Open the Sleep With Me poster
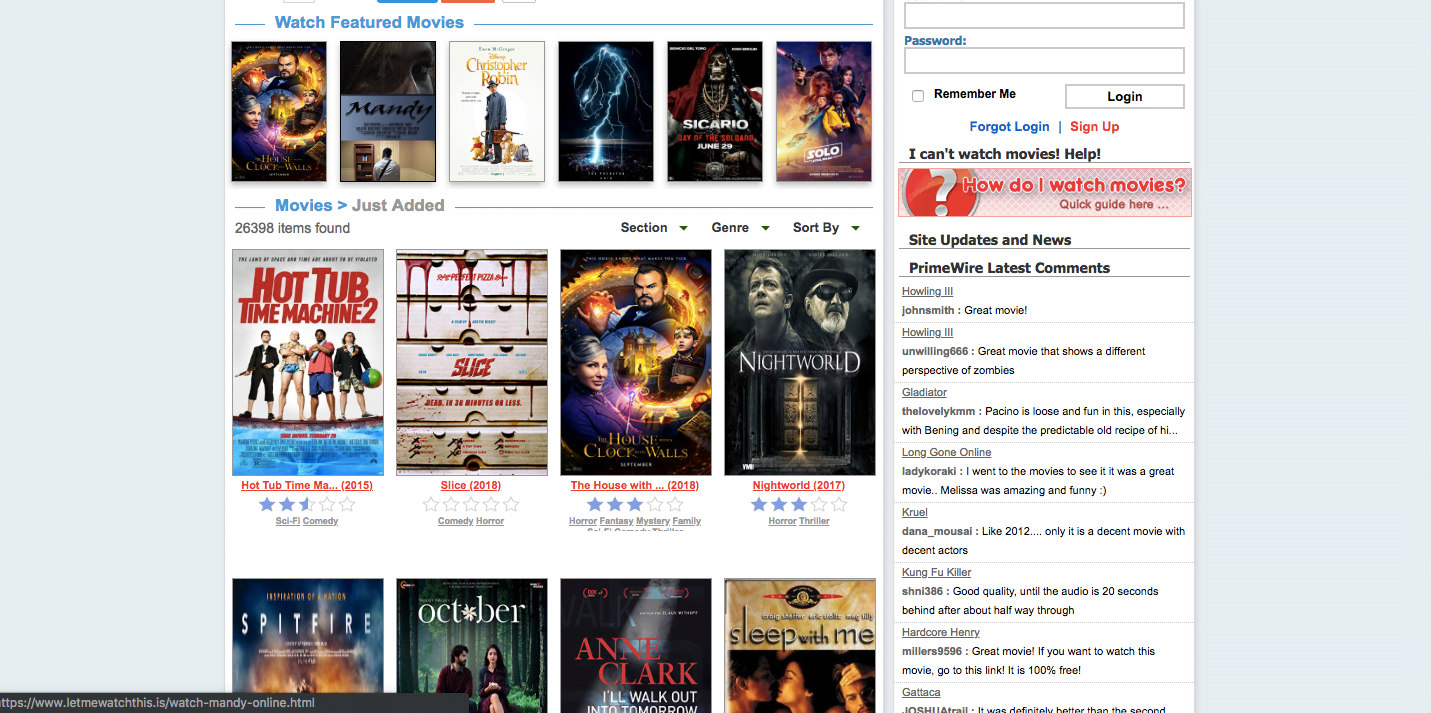 tap(800, 645)
